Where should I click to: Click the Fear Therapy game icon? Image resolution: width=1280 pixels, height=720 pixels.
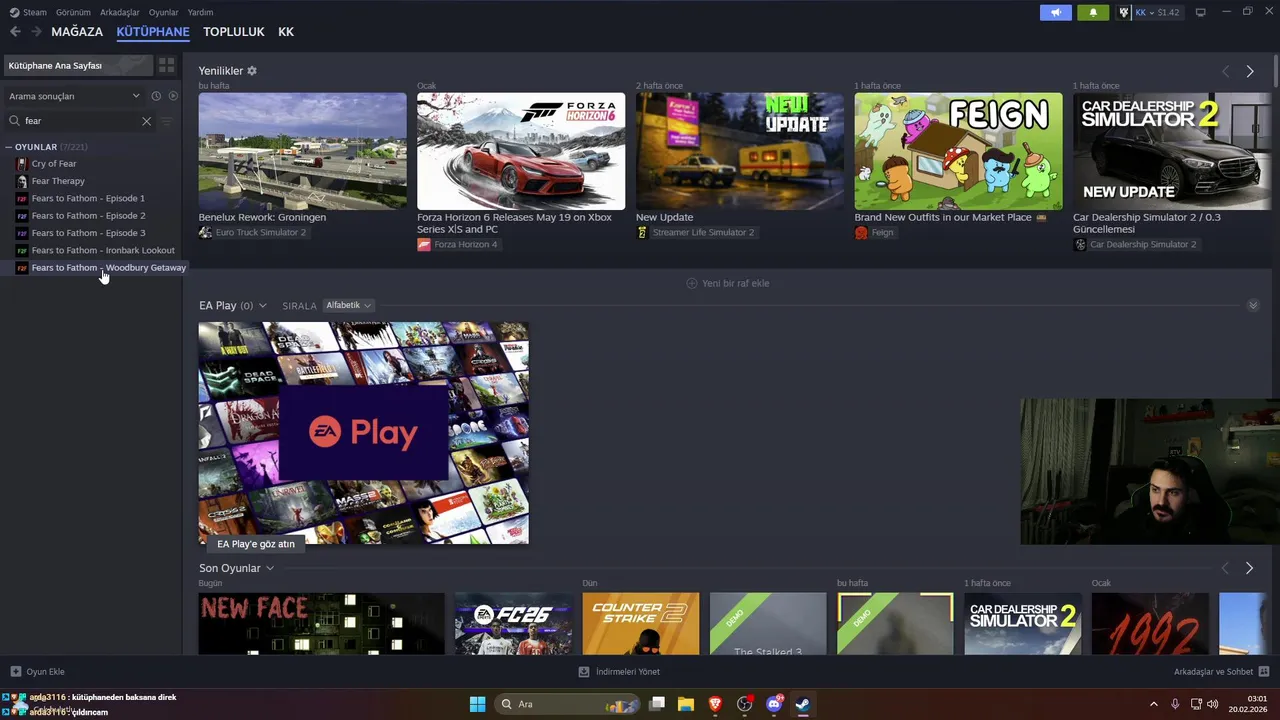click(x=22, y=181)
